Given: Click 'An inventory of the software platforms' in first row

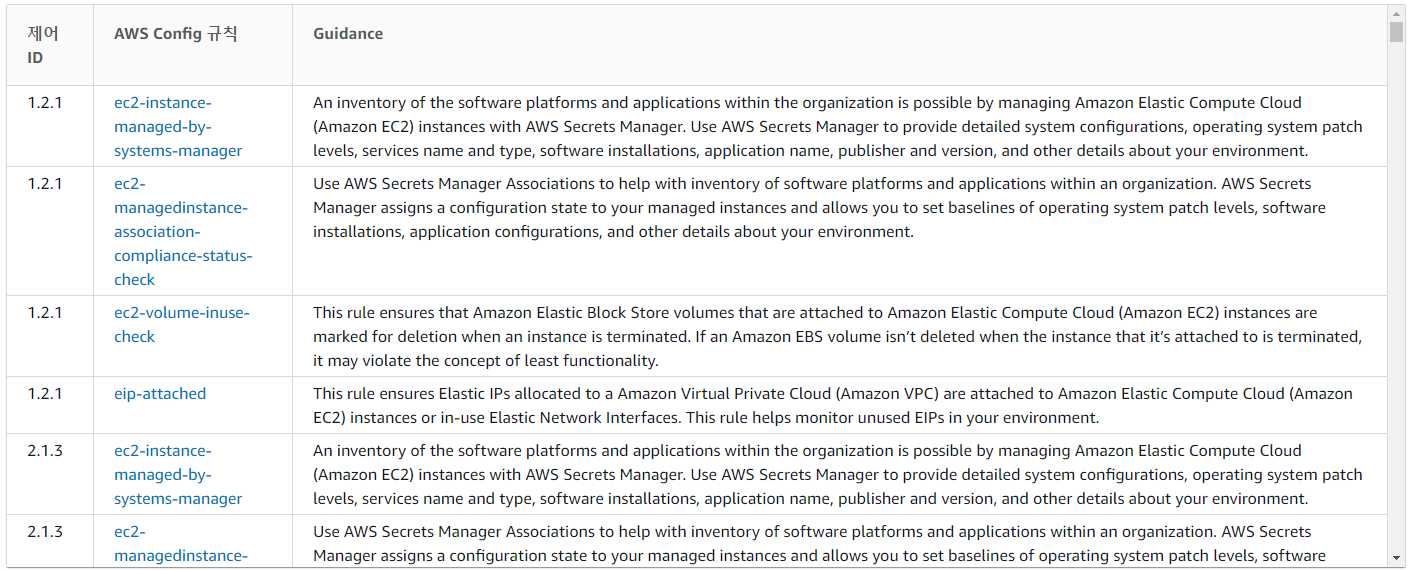Looking at the screenshot, I should click(x=838, y=127).
